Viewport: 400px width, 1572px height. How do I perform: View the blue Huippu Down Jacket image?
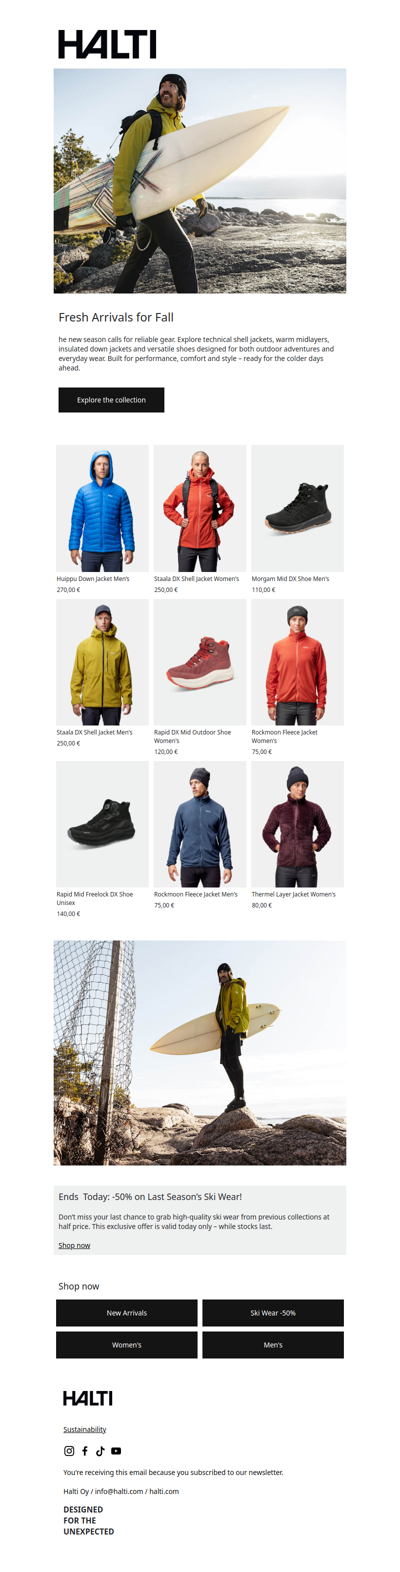102,508
